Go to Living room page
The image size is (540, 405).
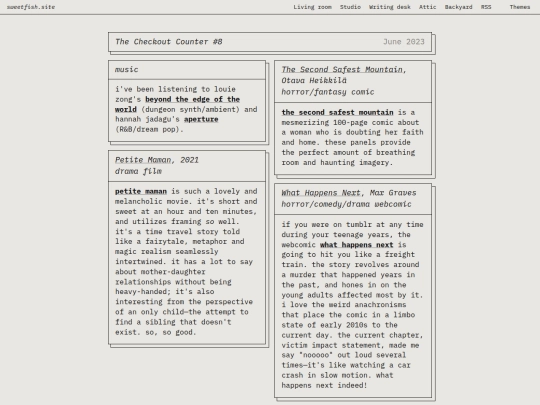tap(312, 7)
